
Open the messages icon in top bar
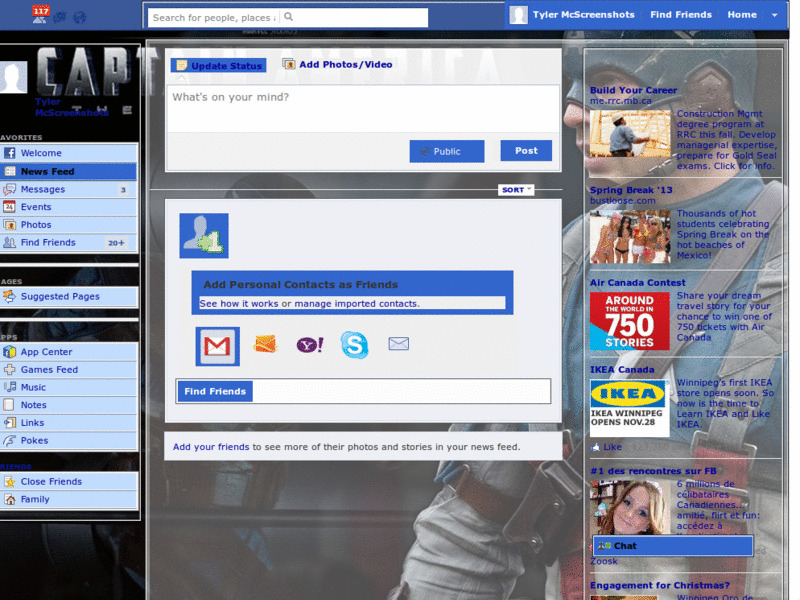point(60,17)
